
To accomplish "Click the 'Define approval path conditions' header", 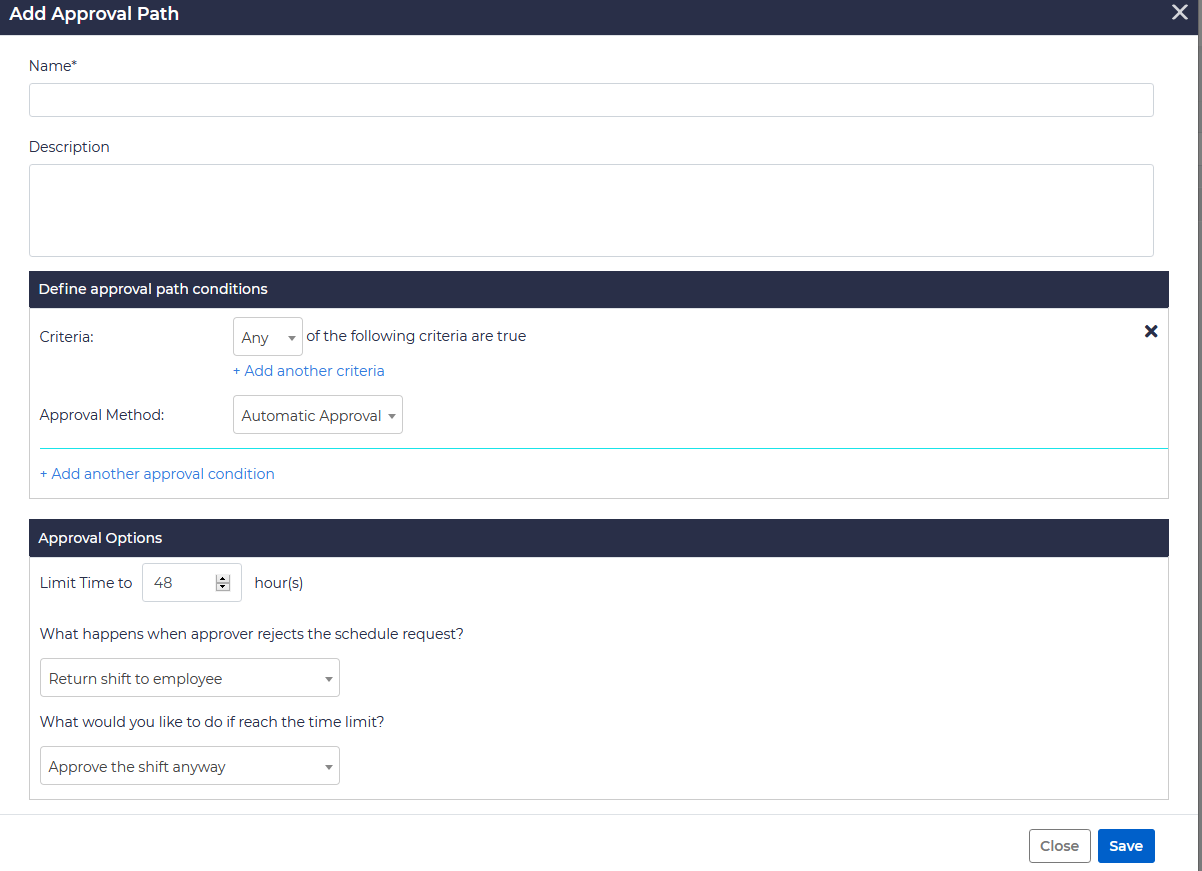I will click(153, 289).
